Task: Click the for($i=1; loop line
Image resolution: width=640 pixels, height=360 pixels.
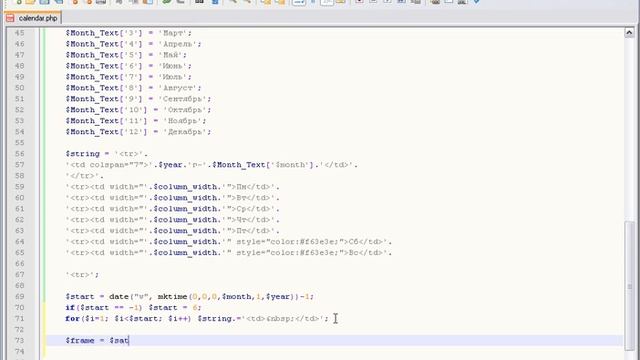Action: pos(197,319)
